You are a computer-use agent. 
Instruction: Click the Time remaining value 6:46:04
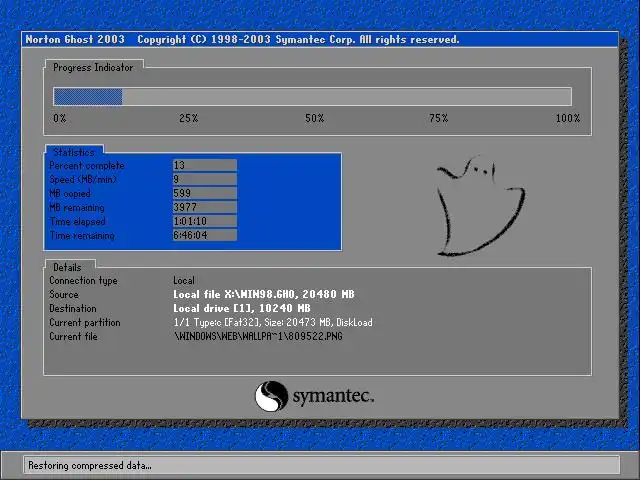(204, 235)
